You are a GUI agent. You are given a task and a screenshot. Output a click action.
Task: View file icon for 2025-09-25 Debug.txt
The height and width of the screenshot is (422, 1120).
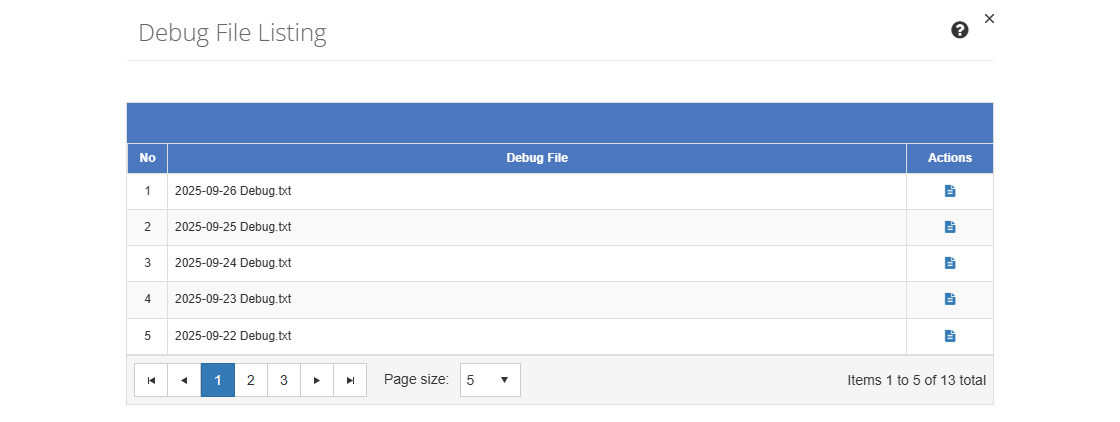950,226
